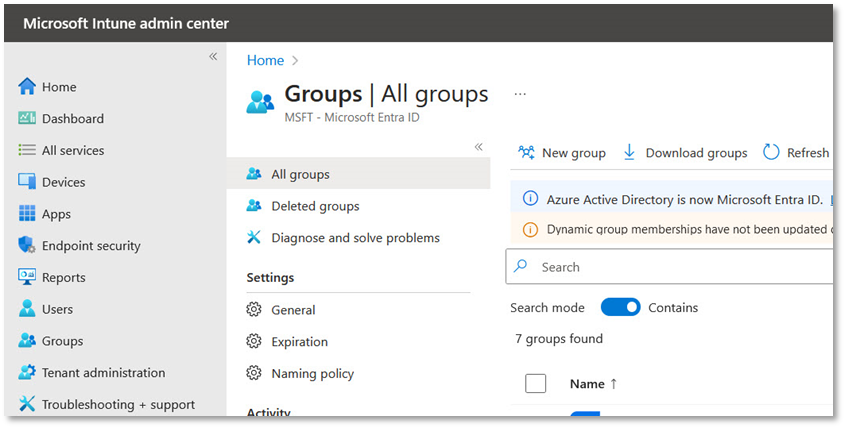
Task: Click in the groups Search field
Action: point(669,266)
